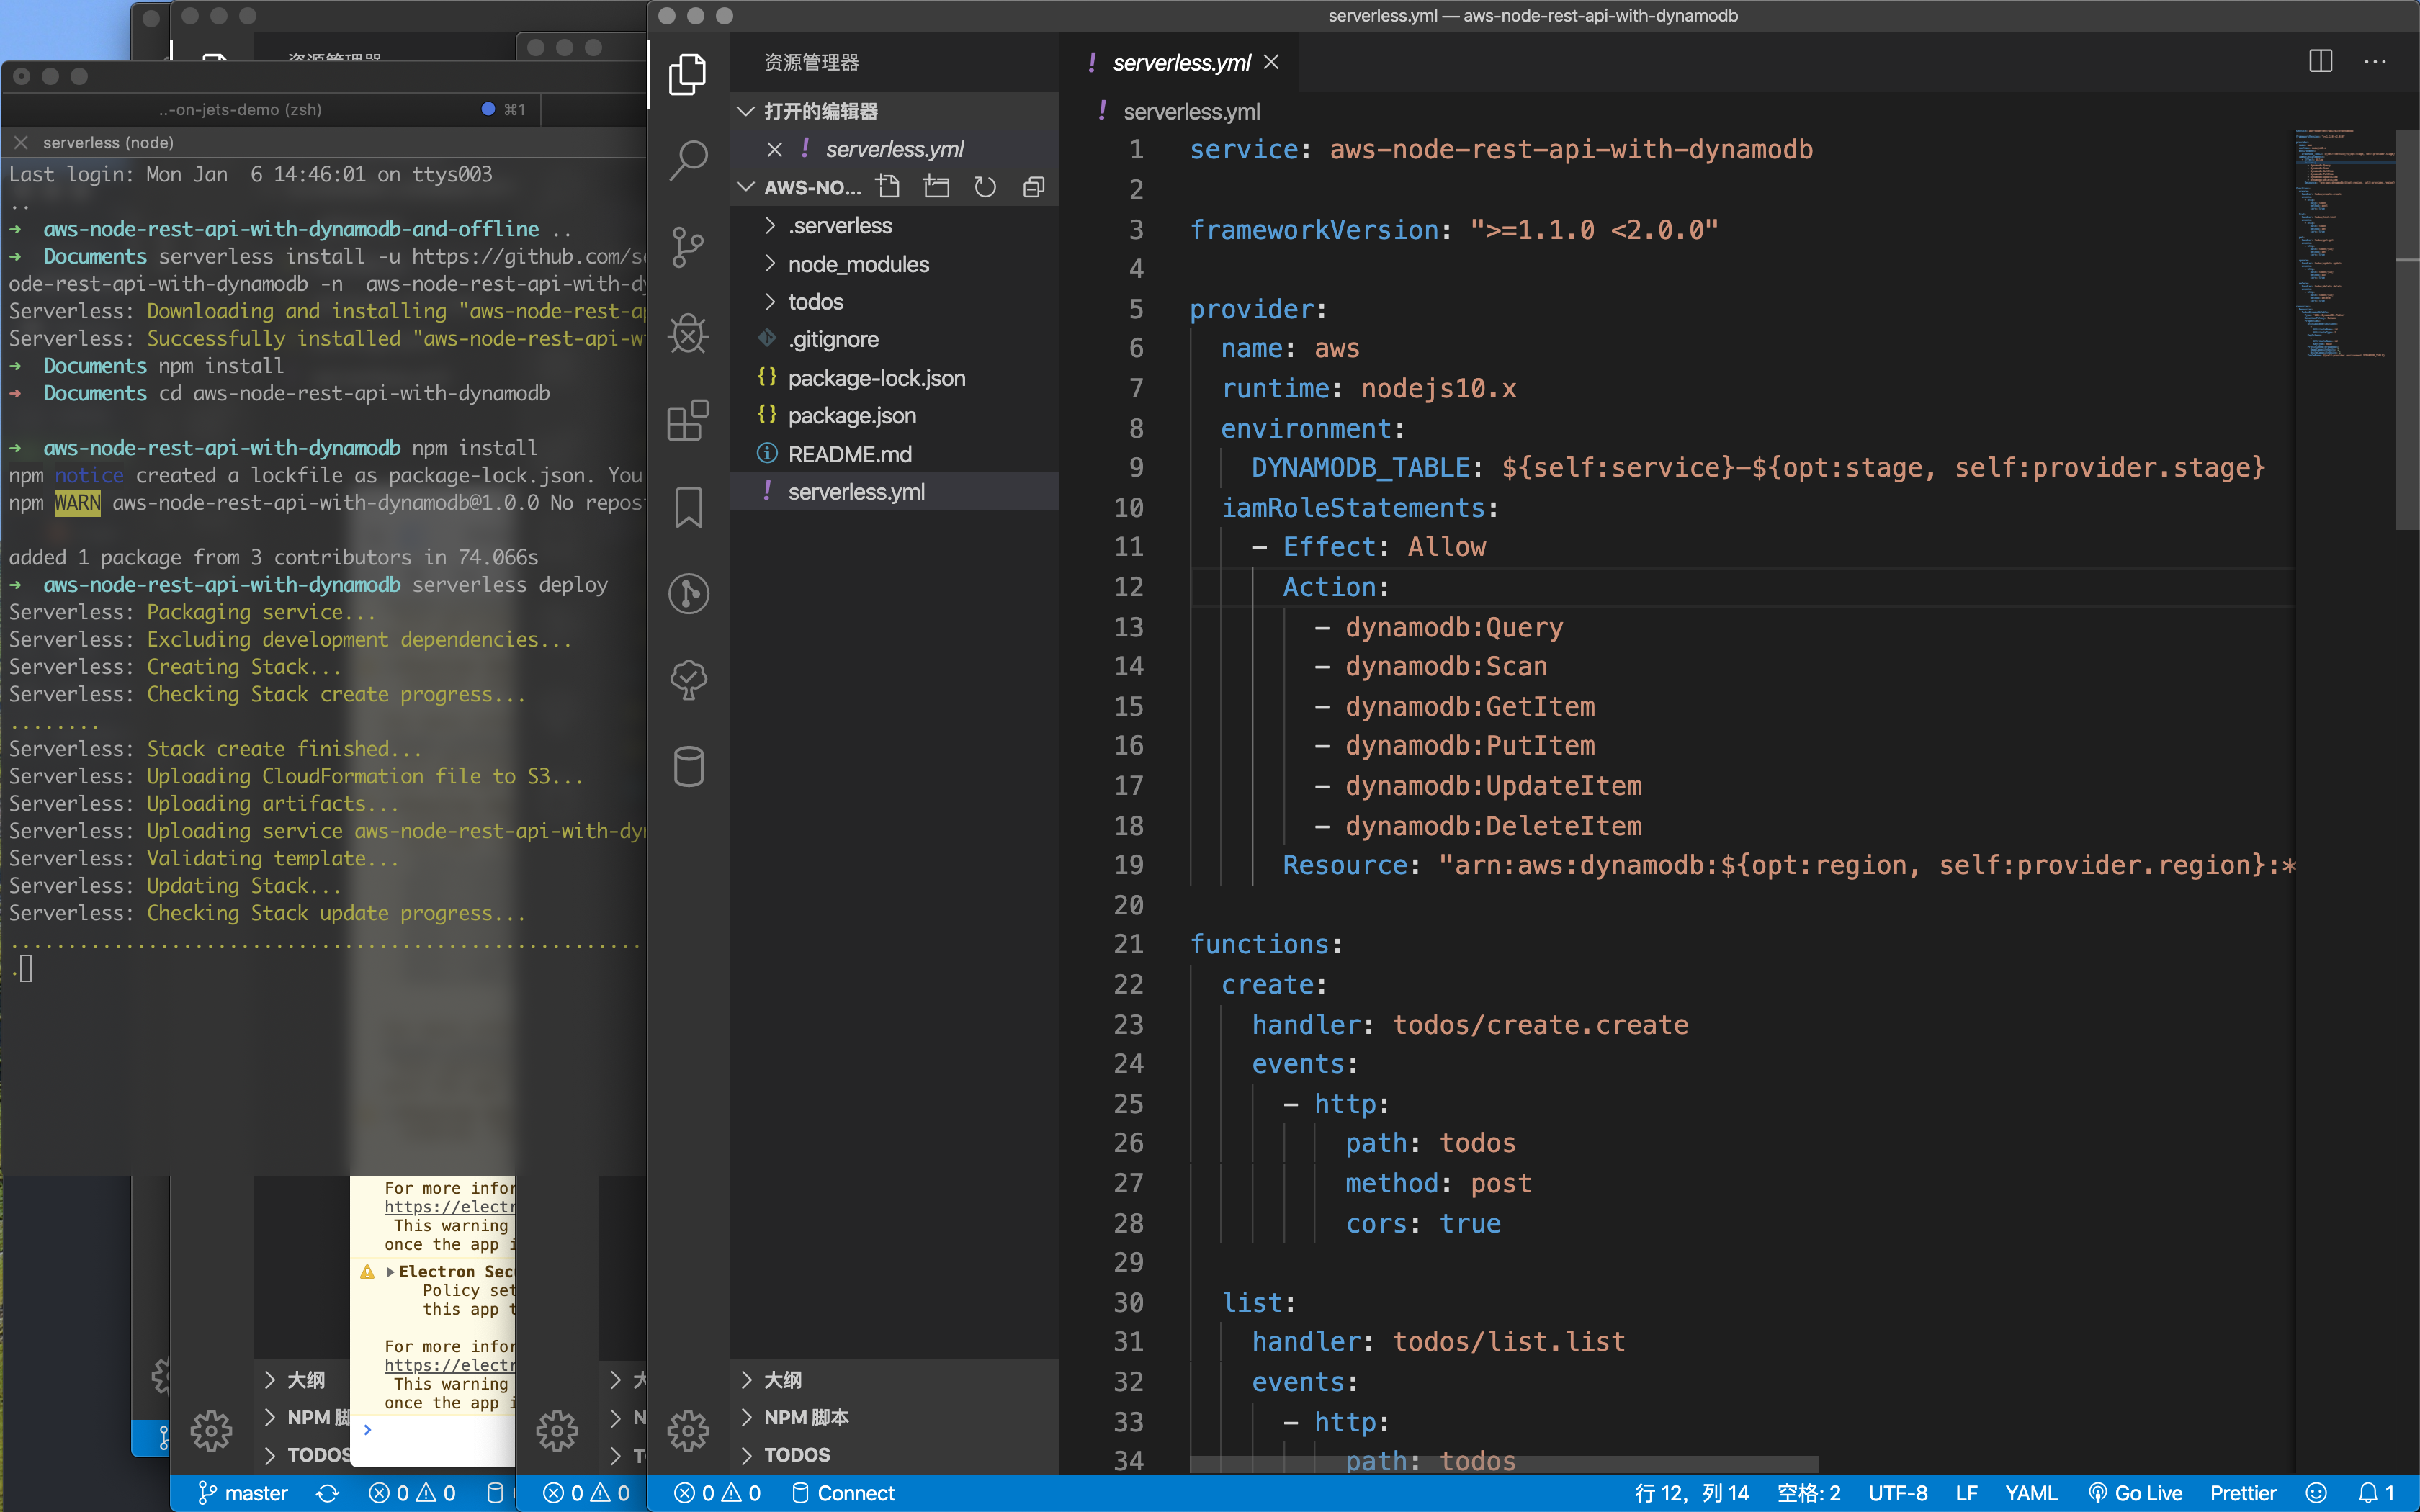Image resolution: width=2420 pixels, height=1512 pixels.
Task: Click the Refresh Explorer icon
Action: point(985,187)
